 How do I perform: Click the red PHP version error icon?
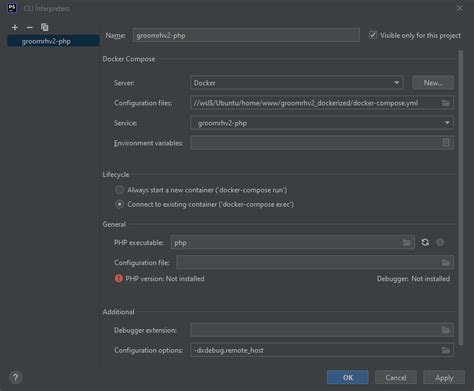[119, 278]
